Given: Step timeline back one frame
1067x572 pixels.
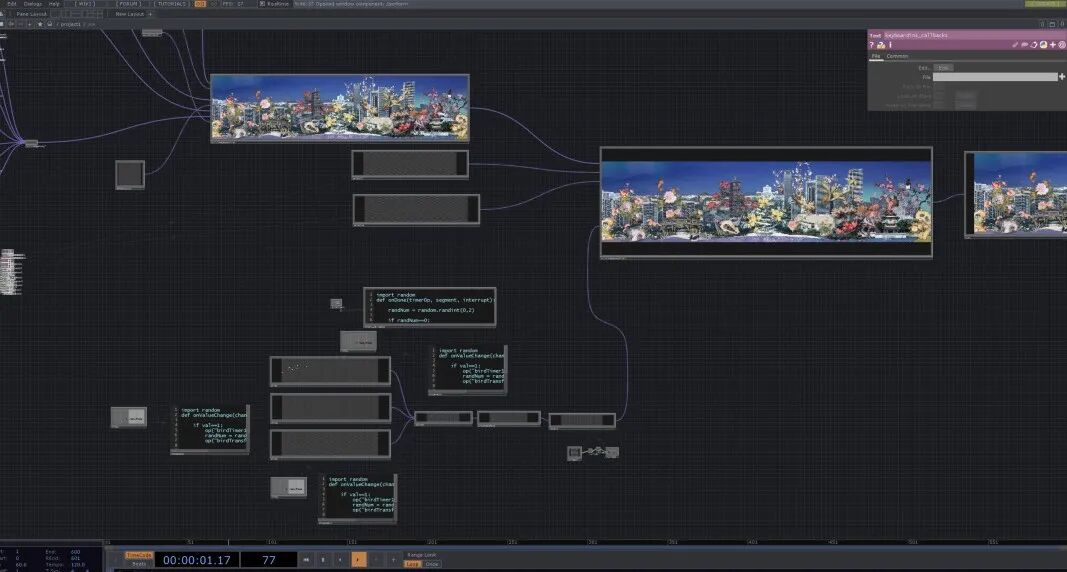Looking at the screenshot, I should pyautogui.click(x=376, y=559).
